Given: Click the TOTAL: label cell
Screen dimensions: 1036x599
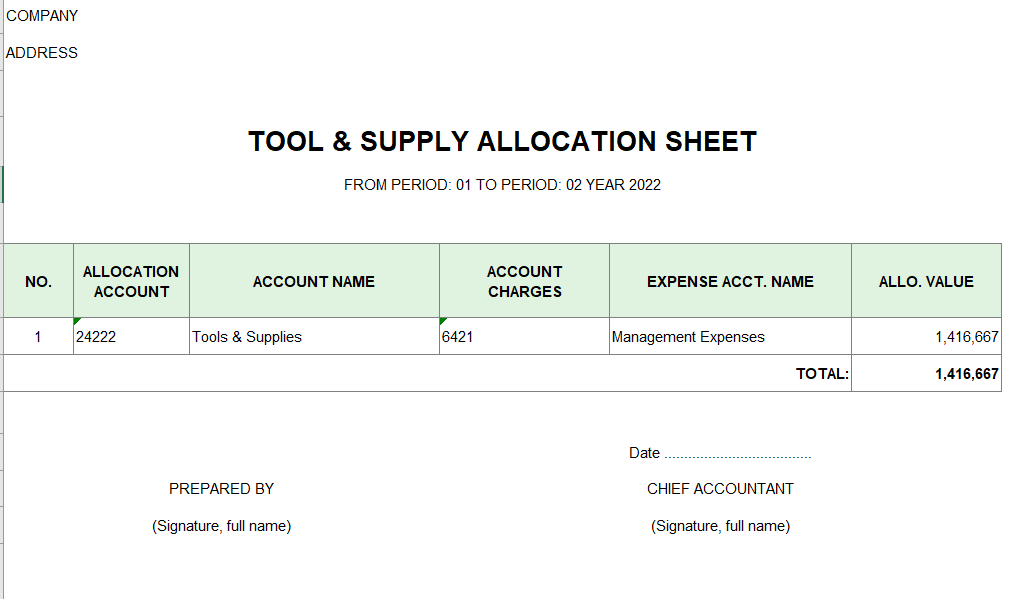Looking at the screenshot, I should tap(822, 374).
